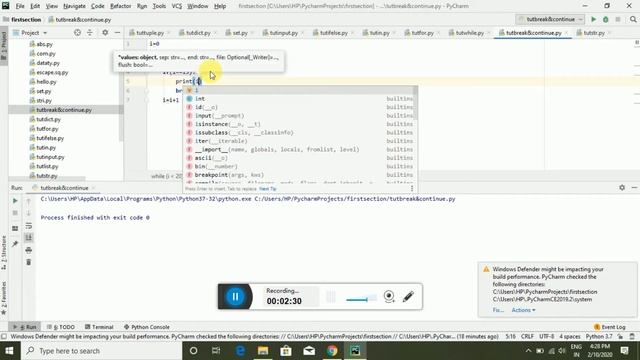
Task: Open hello.py in project tree
Action: coord(46,82)
